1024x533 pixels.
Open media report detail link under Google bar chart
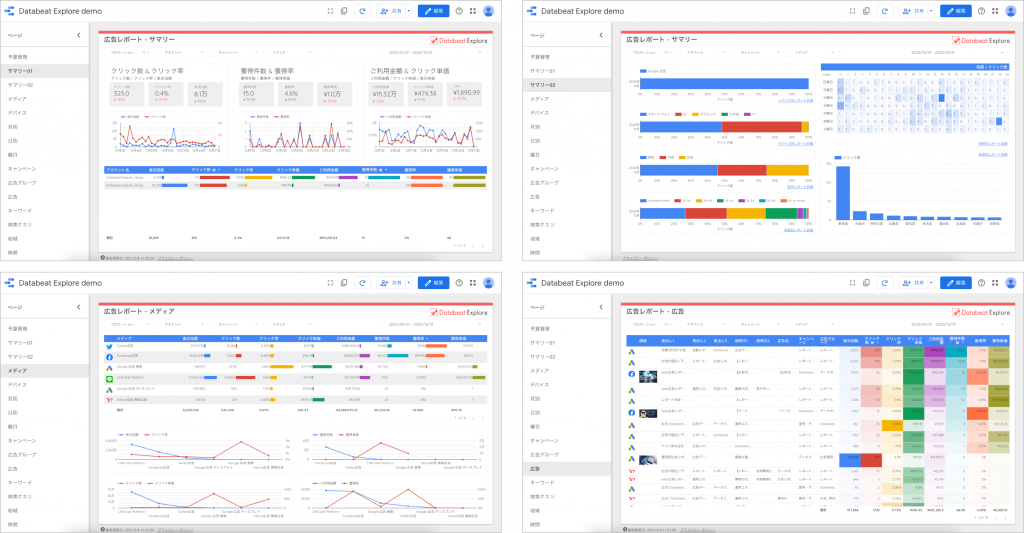795,101
